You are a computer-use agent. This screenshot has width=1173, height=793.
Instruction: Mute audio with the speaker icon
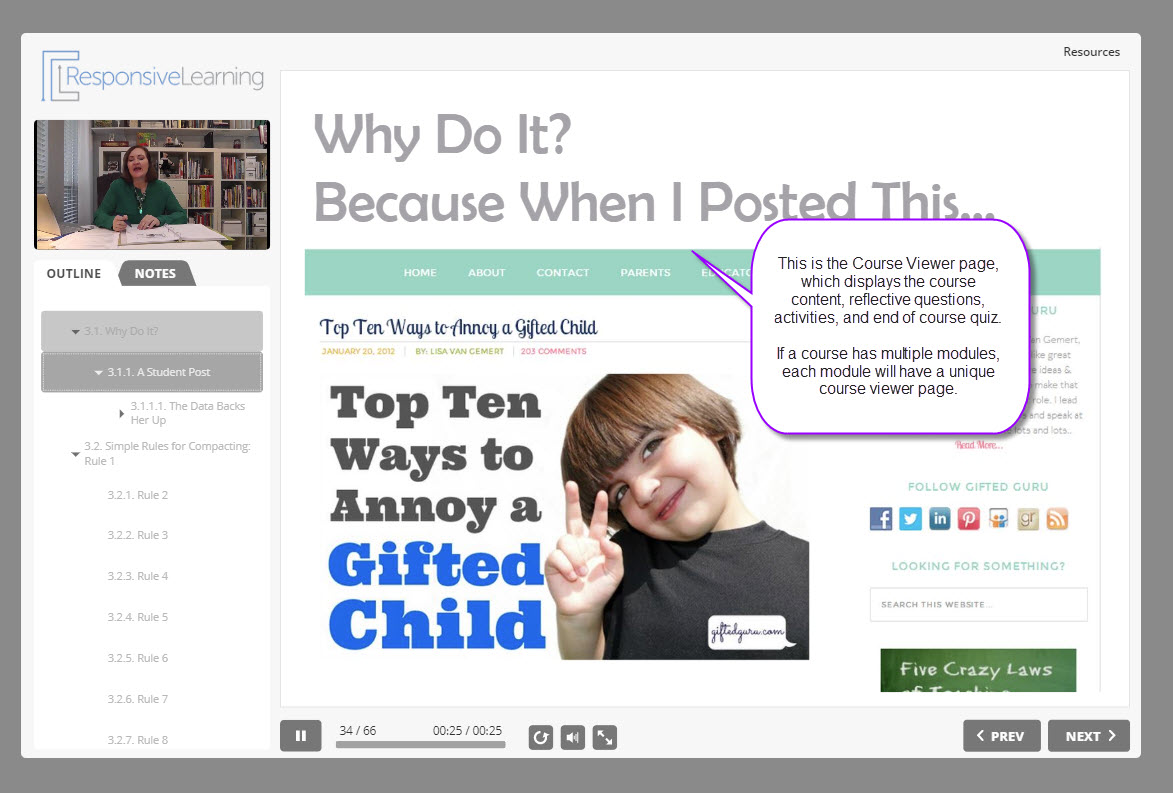[x=573, y=738]
